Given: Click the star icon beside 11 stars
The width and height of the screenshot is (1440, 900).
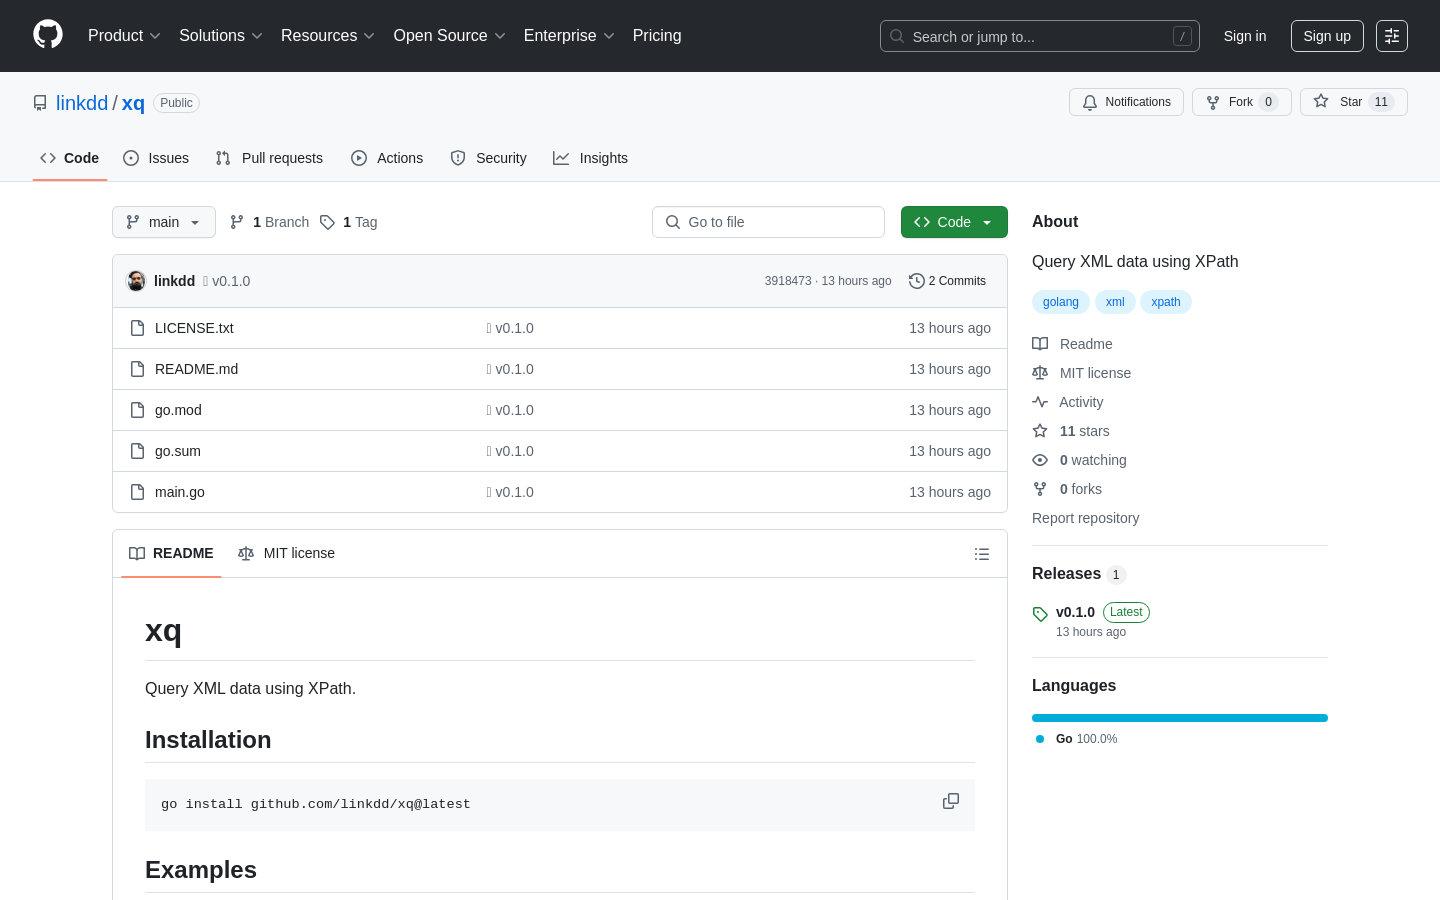Looking at the screenshot, I should [1040, 431].
